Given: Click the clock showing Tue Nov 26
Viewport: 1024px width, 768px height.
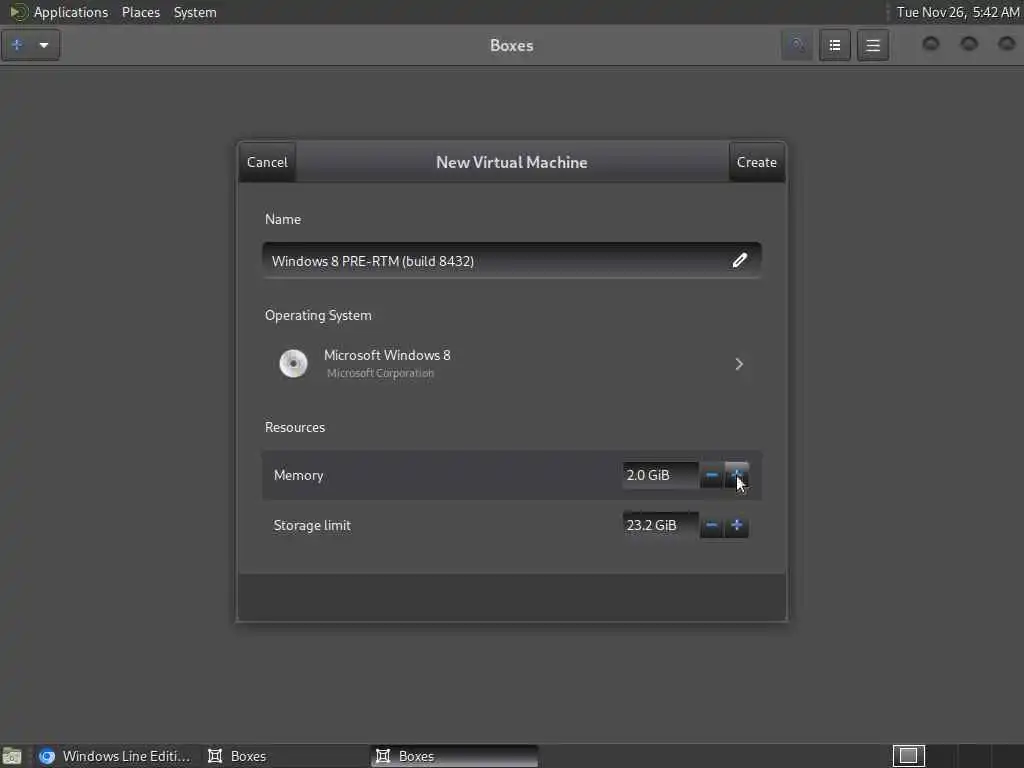Looking at the screenshot, I should click(x=957, y=12).
